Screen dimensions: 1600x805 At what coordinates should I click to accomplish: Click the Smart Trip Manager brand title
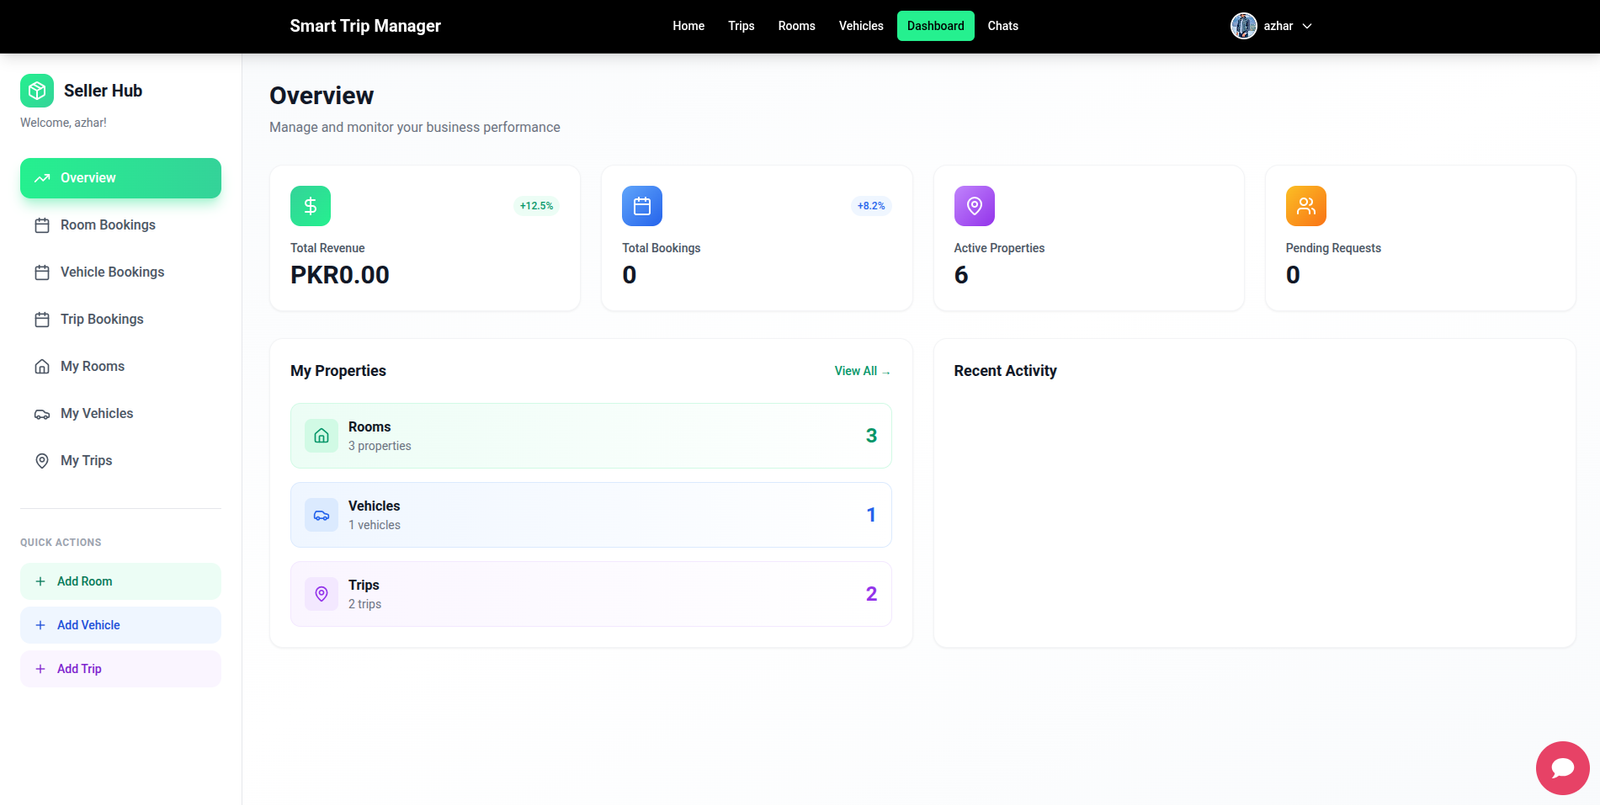(365, 26)
